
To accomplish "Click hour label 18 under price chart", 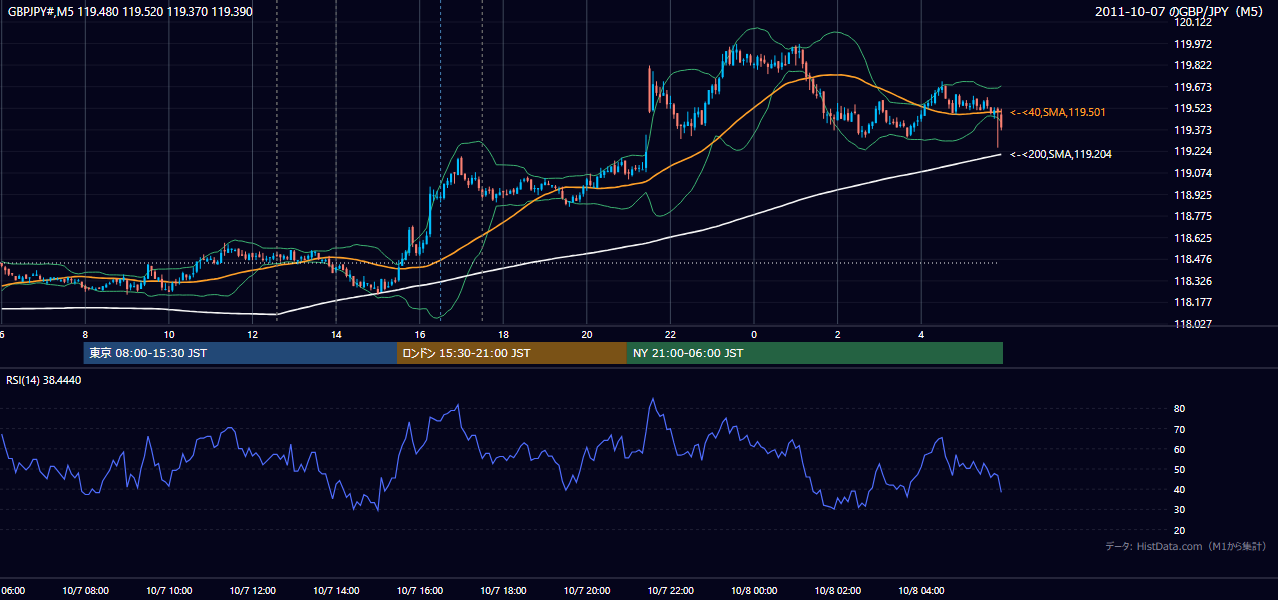I will (x=503, y=335).
